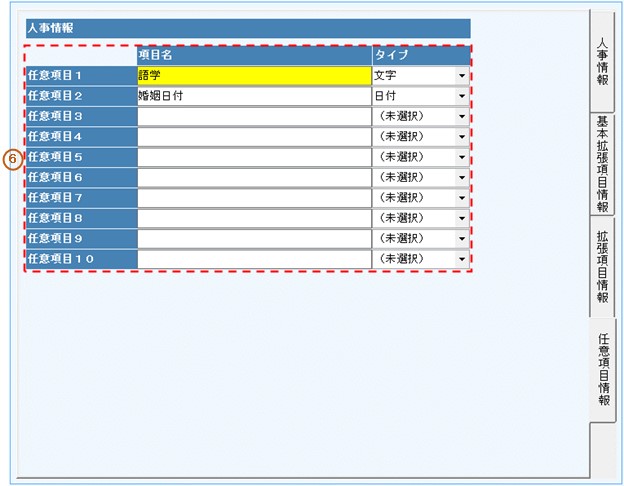Switch to the 基本拡張項目情報 side tab

[602, 163]
